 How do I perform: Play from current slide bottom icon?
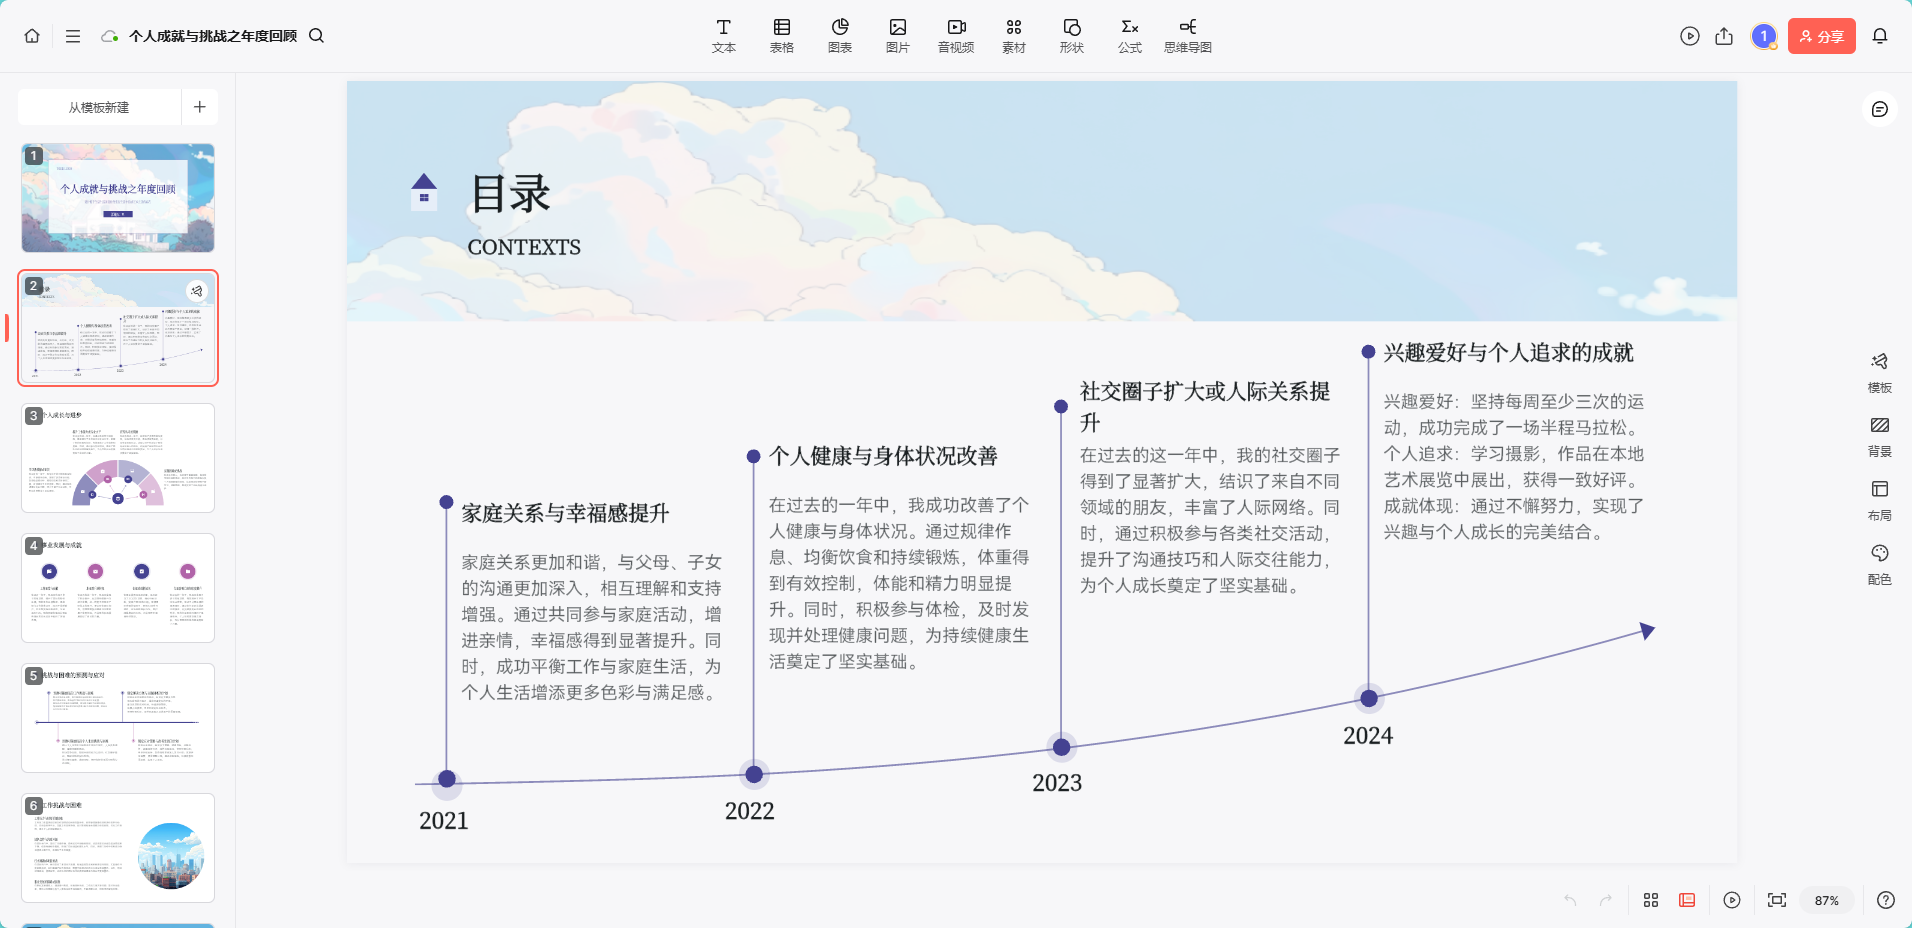[x=1732, y=900]
